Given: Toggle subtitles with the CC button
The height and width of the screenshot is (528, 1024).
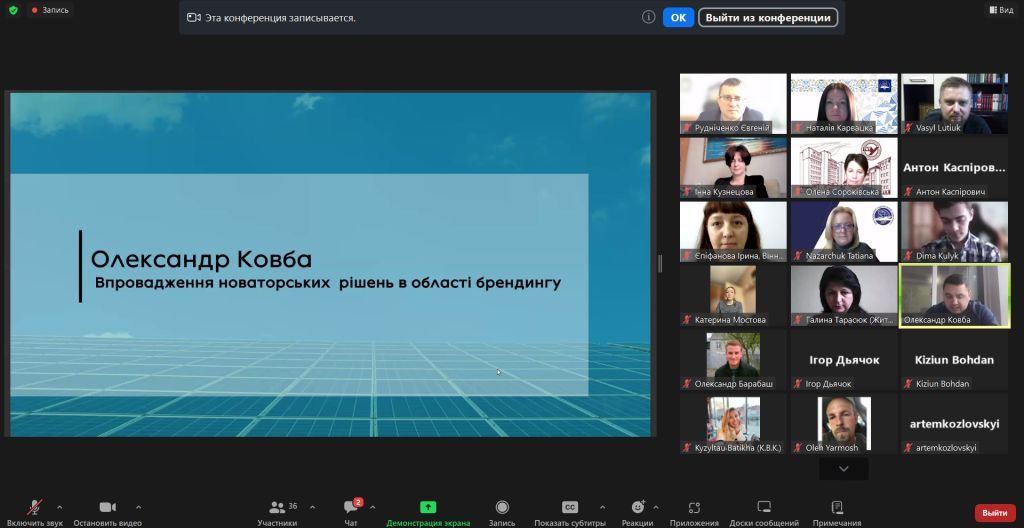Looking at the screenshot, I should click(569, 507).
